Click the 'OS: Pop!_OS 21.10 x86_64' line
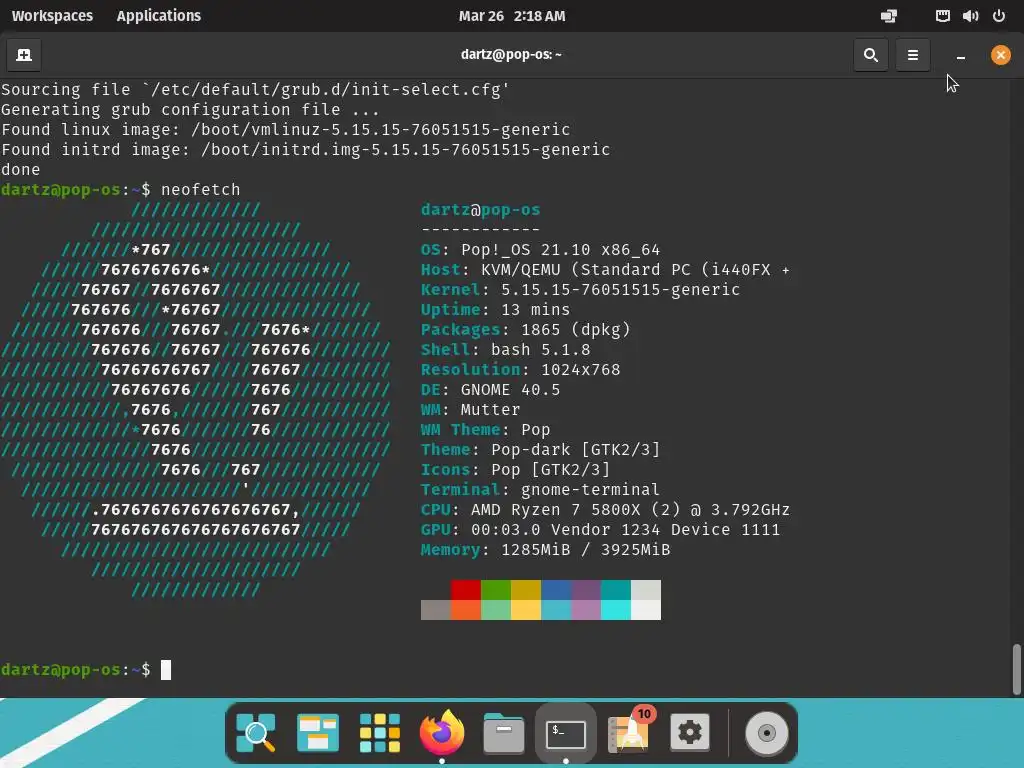Viewport: 1024px width, 768px height. tap(540, 249)
